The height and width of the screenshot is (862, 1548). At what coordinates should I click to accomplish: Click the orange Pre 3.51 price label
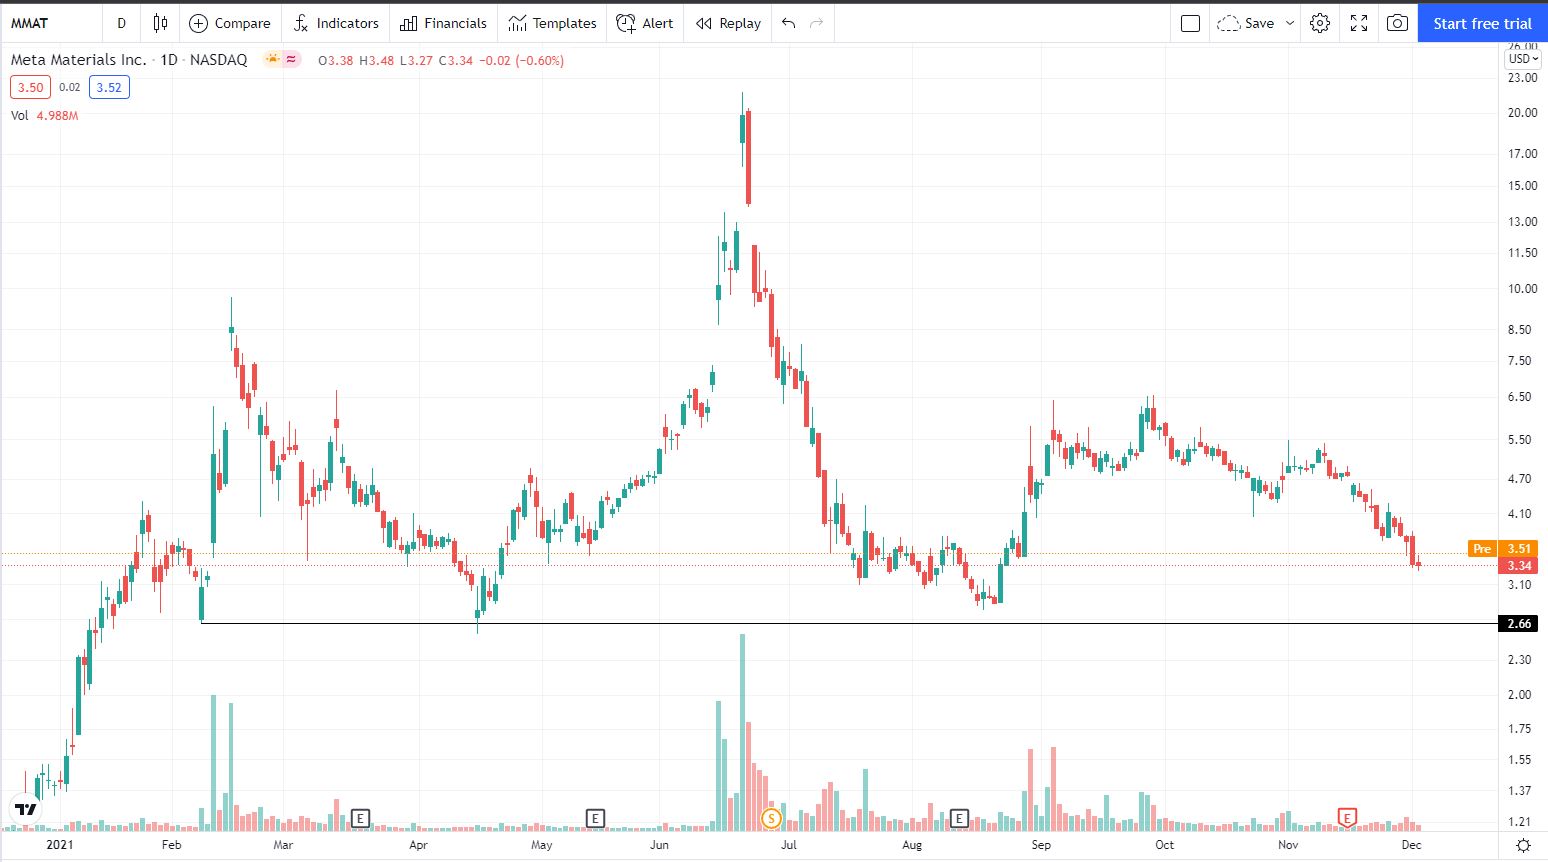1502,548
